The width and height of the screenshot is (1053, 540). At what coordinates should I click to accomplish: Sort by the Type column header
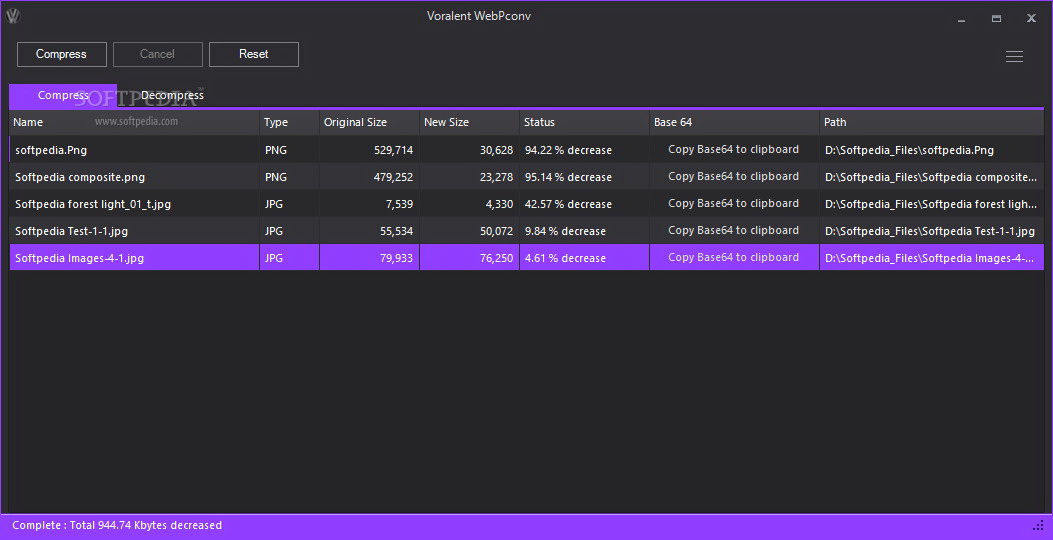[289, 122]
